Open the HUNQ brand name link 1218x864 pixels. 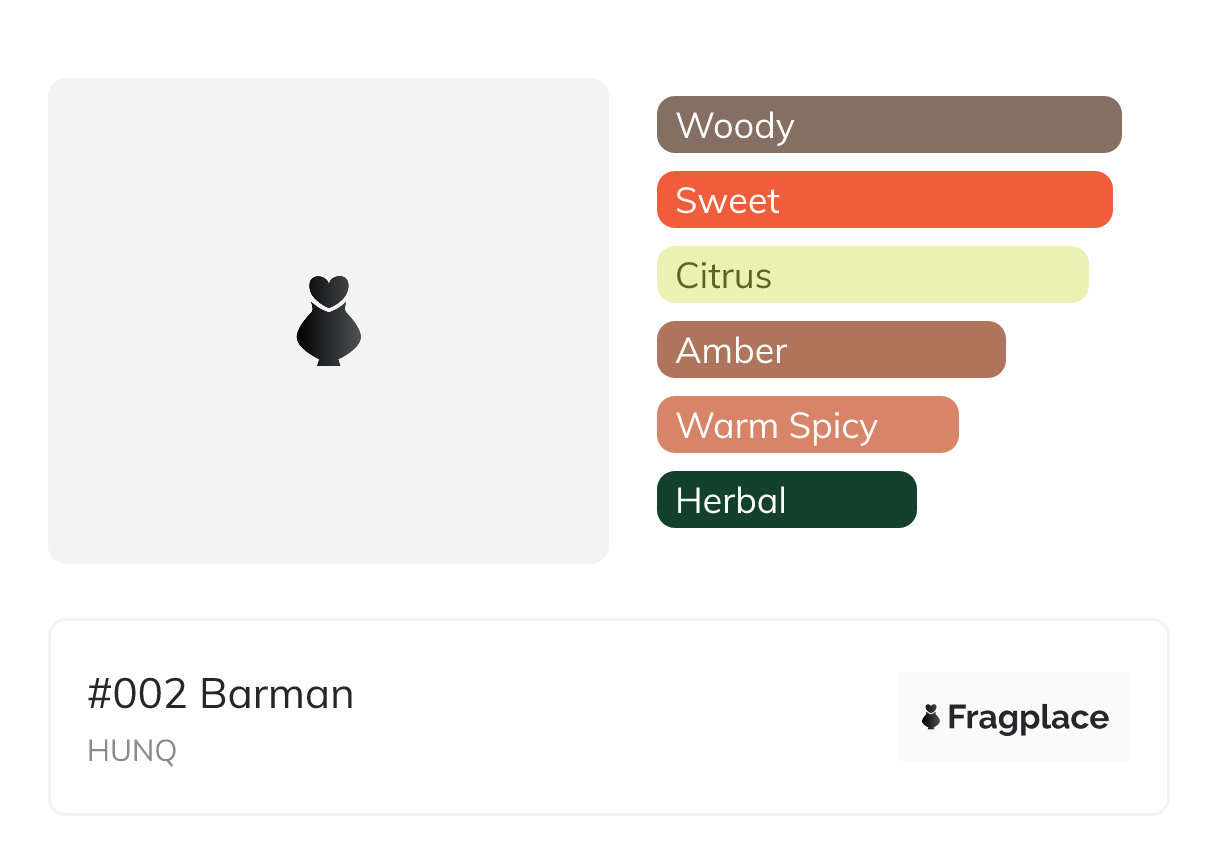click(x=132, y=751)
